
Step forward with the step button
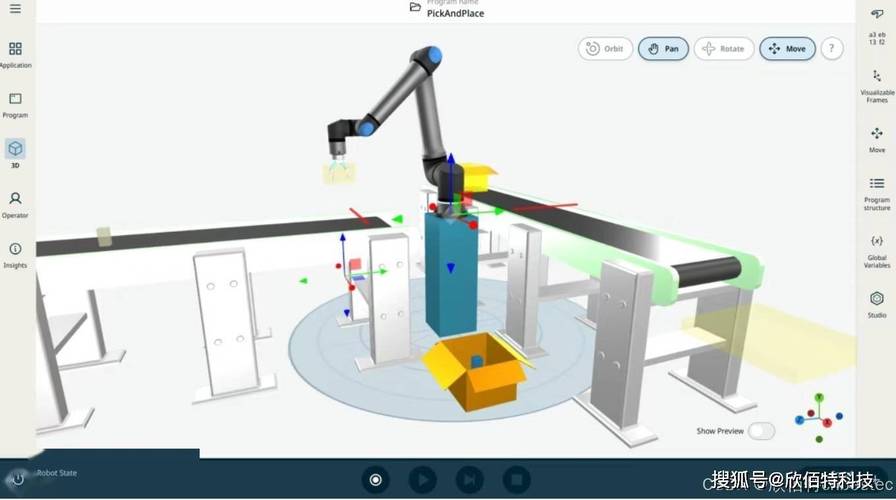(469, 480)
